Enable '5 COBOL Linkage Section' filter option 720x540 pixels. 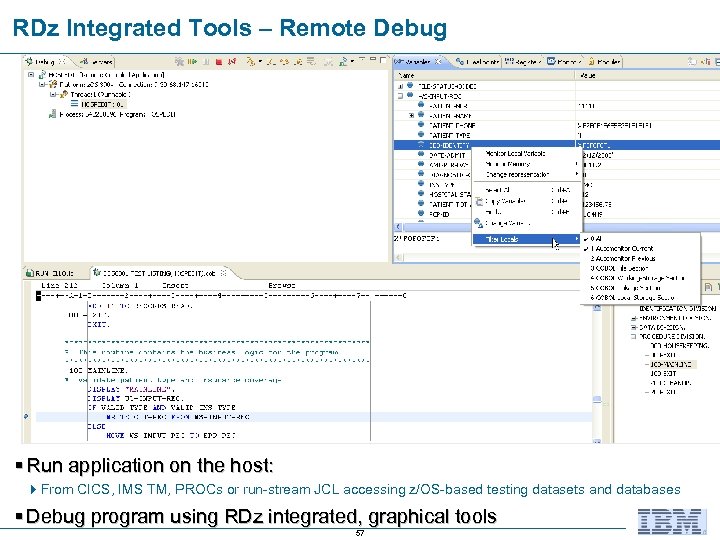[640, 288]
